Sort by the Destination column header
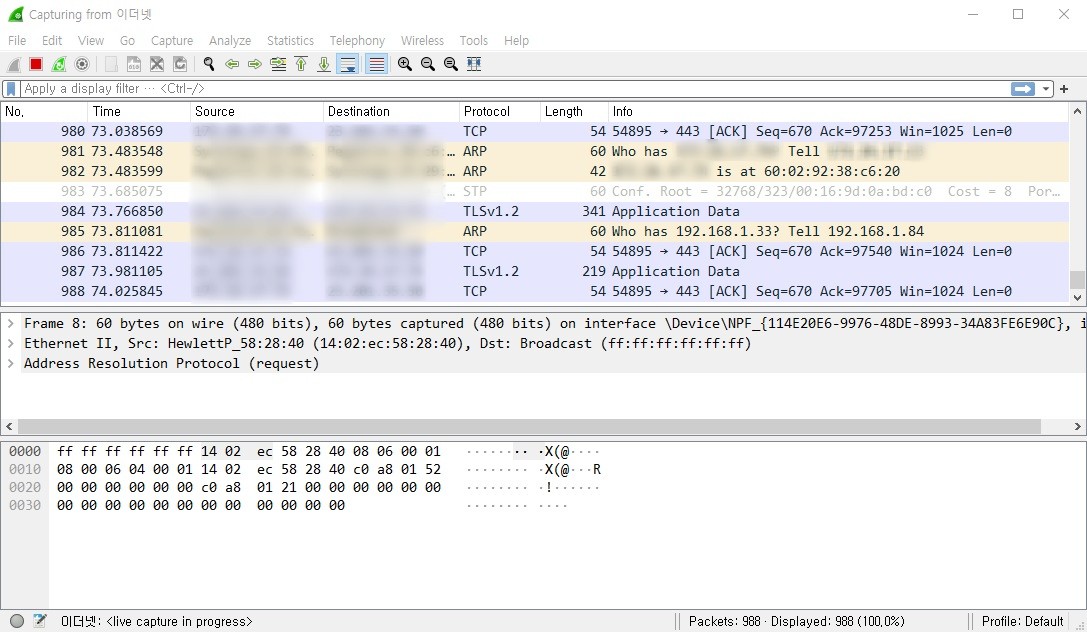This screenshot has width=1087, height=632. [x=391, y=112]
